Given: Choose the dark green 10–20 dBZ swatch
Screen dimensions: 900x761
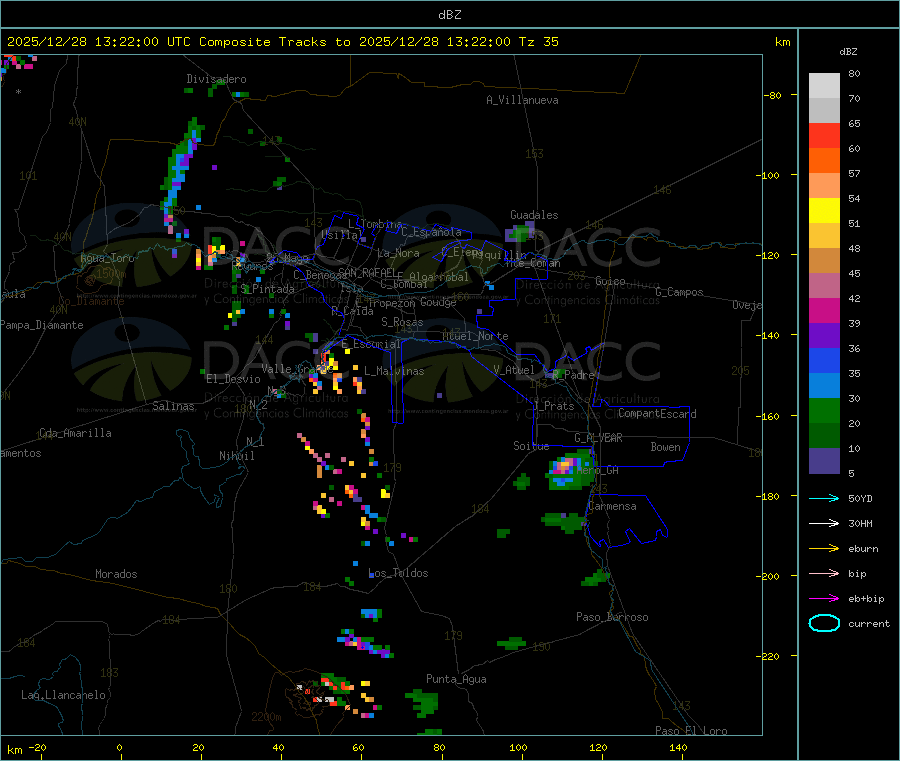Looking at the screenshot, I should [x=824, y=436].
